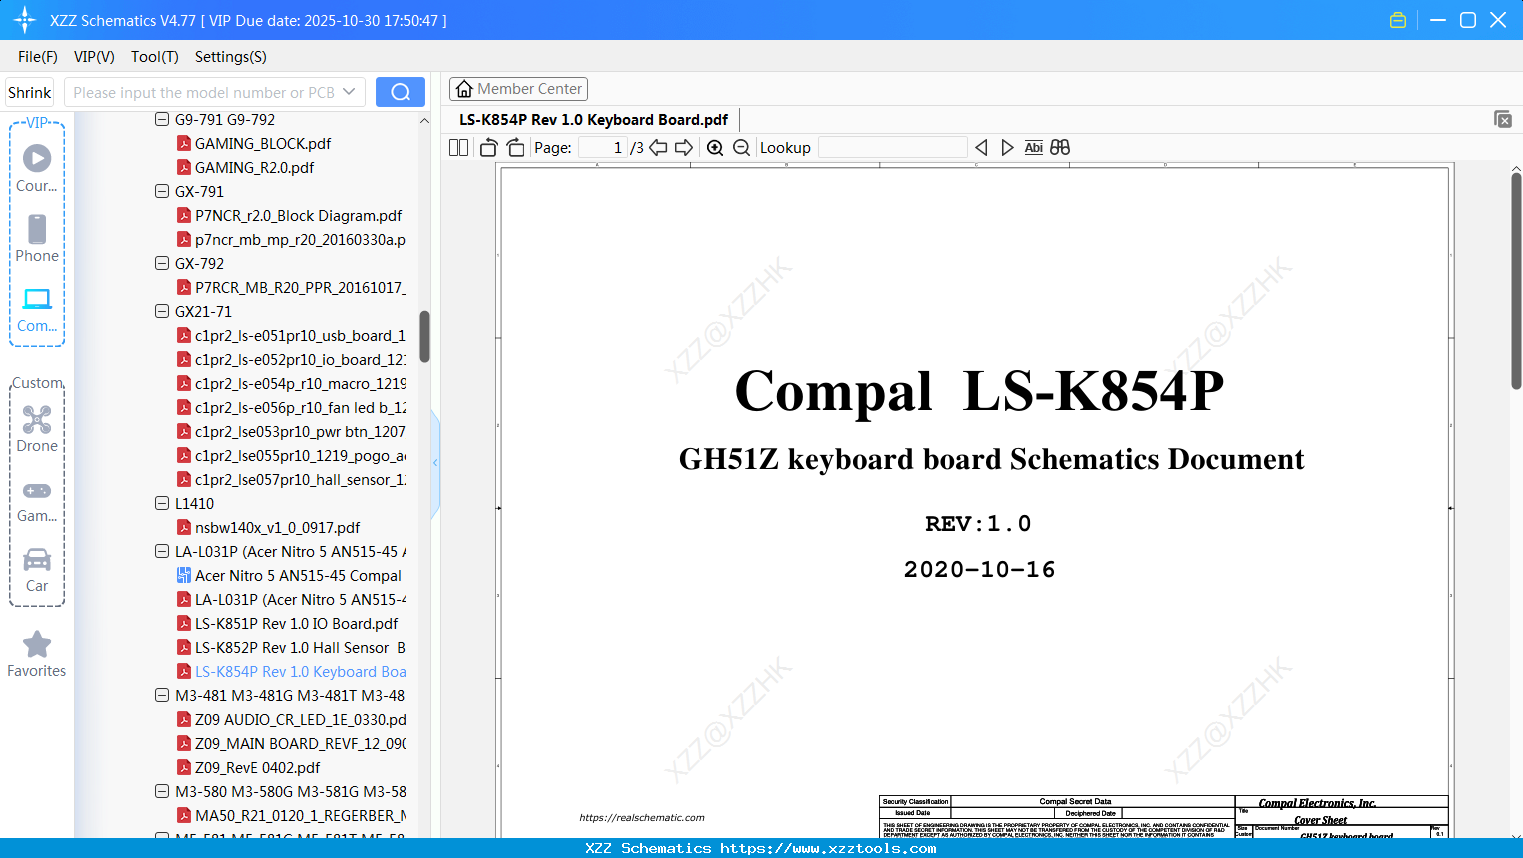Zoom in on the document

(715, 148)
